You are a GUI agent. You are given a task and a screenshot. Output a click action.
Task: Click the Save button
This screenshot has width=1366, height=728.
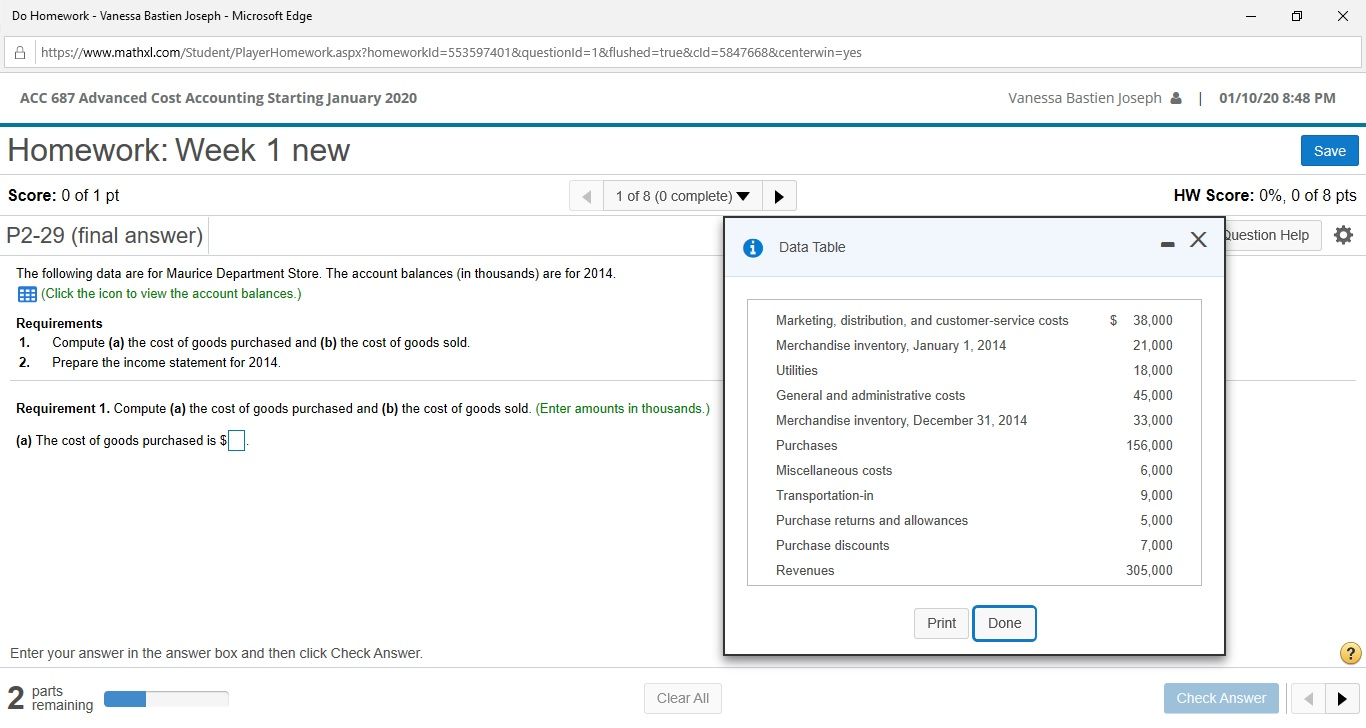click(1329, 150)
